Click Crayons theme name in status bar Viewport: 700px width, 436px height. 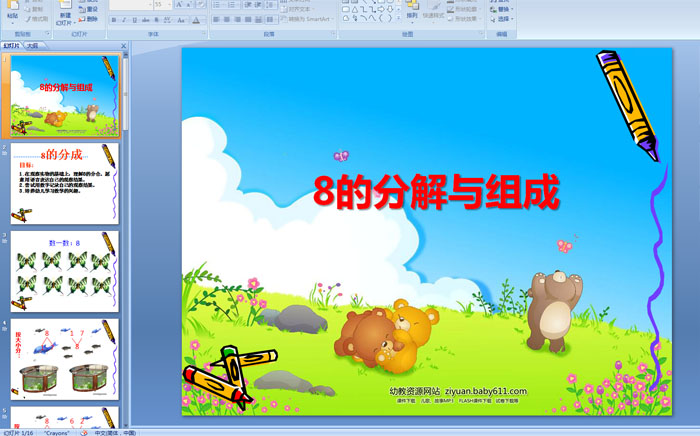[57, 433]
